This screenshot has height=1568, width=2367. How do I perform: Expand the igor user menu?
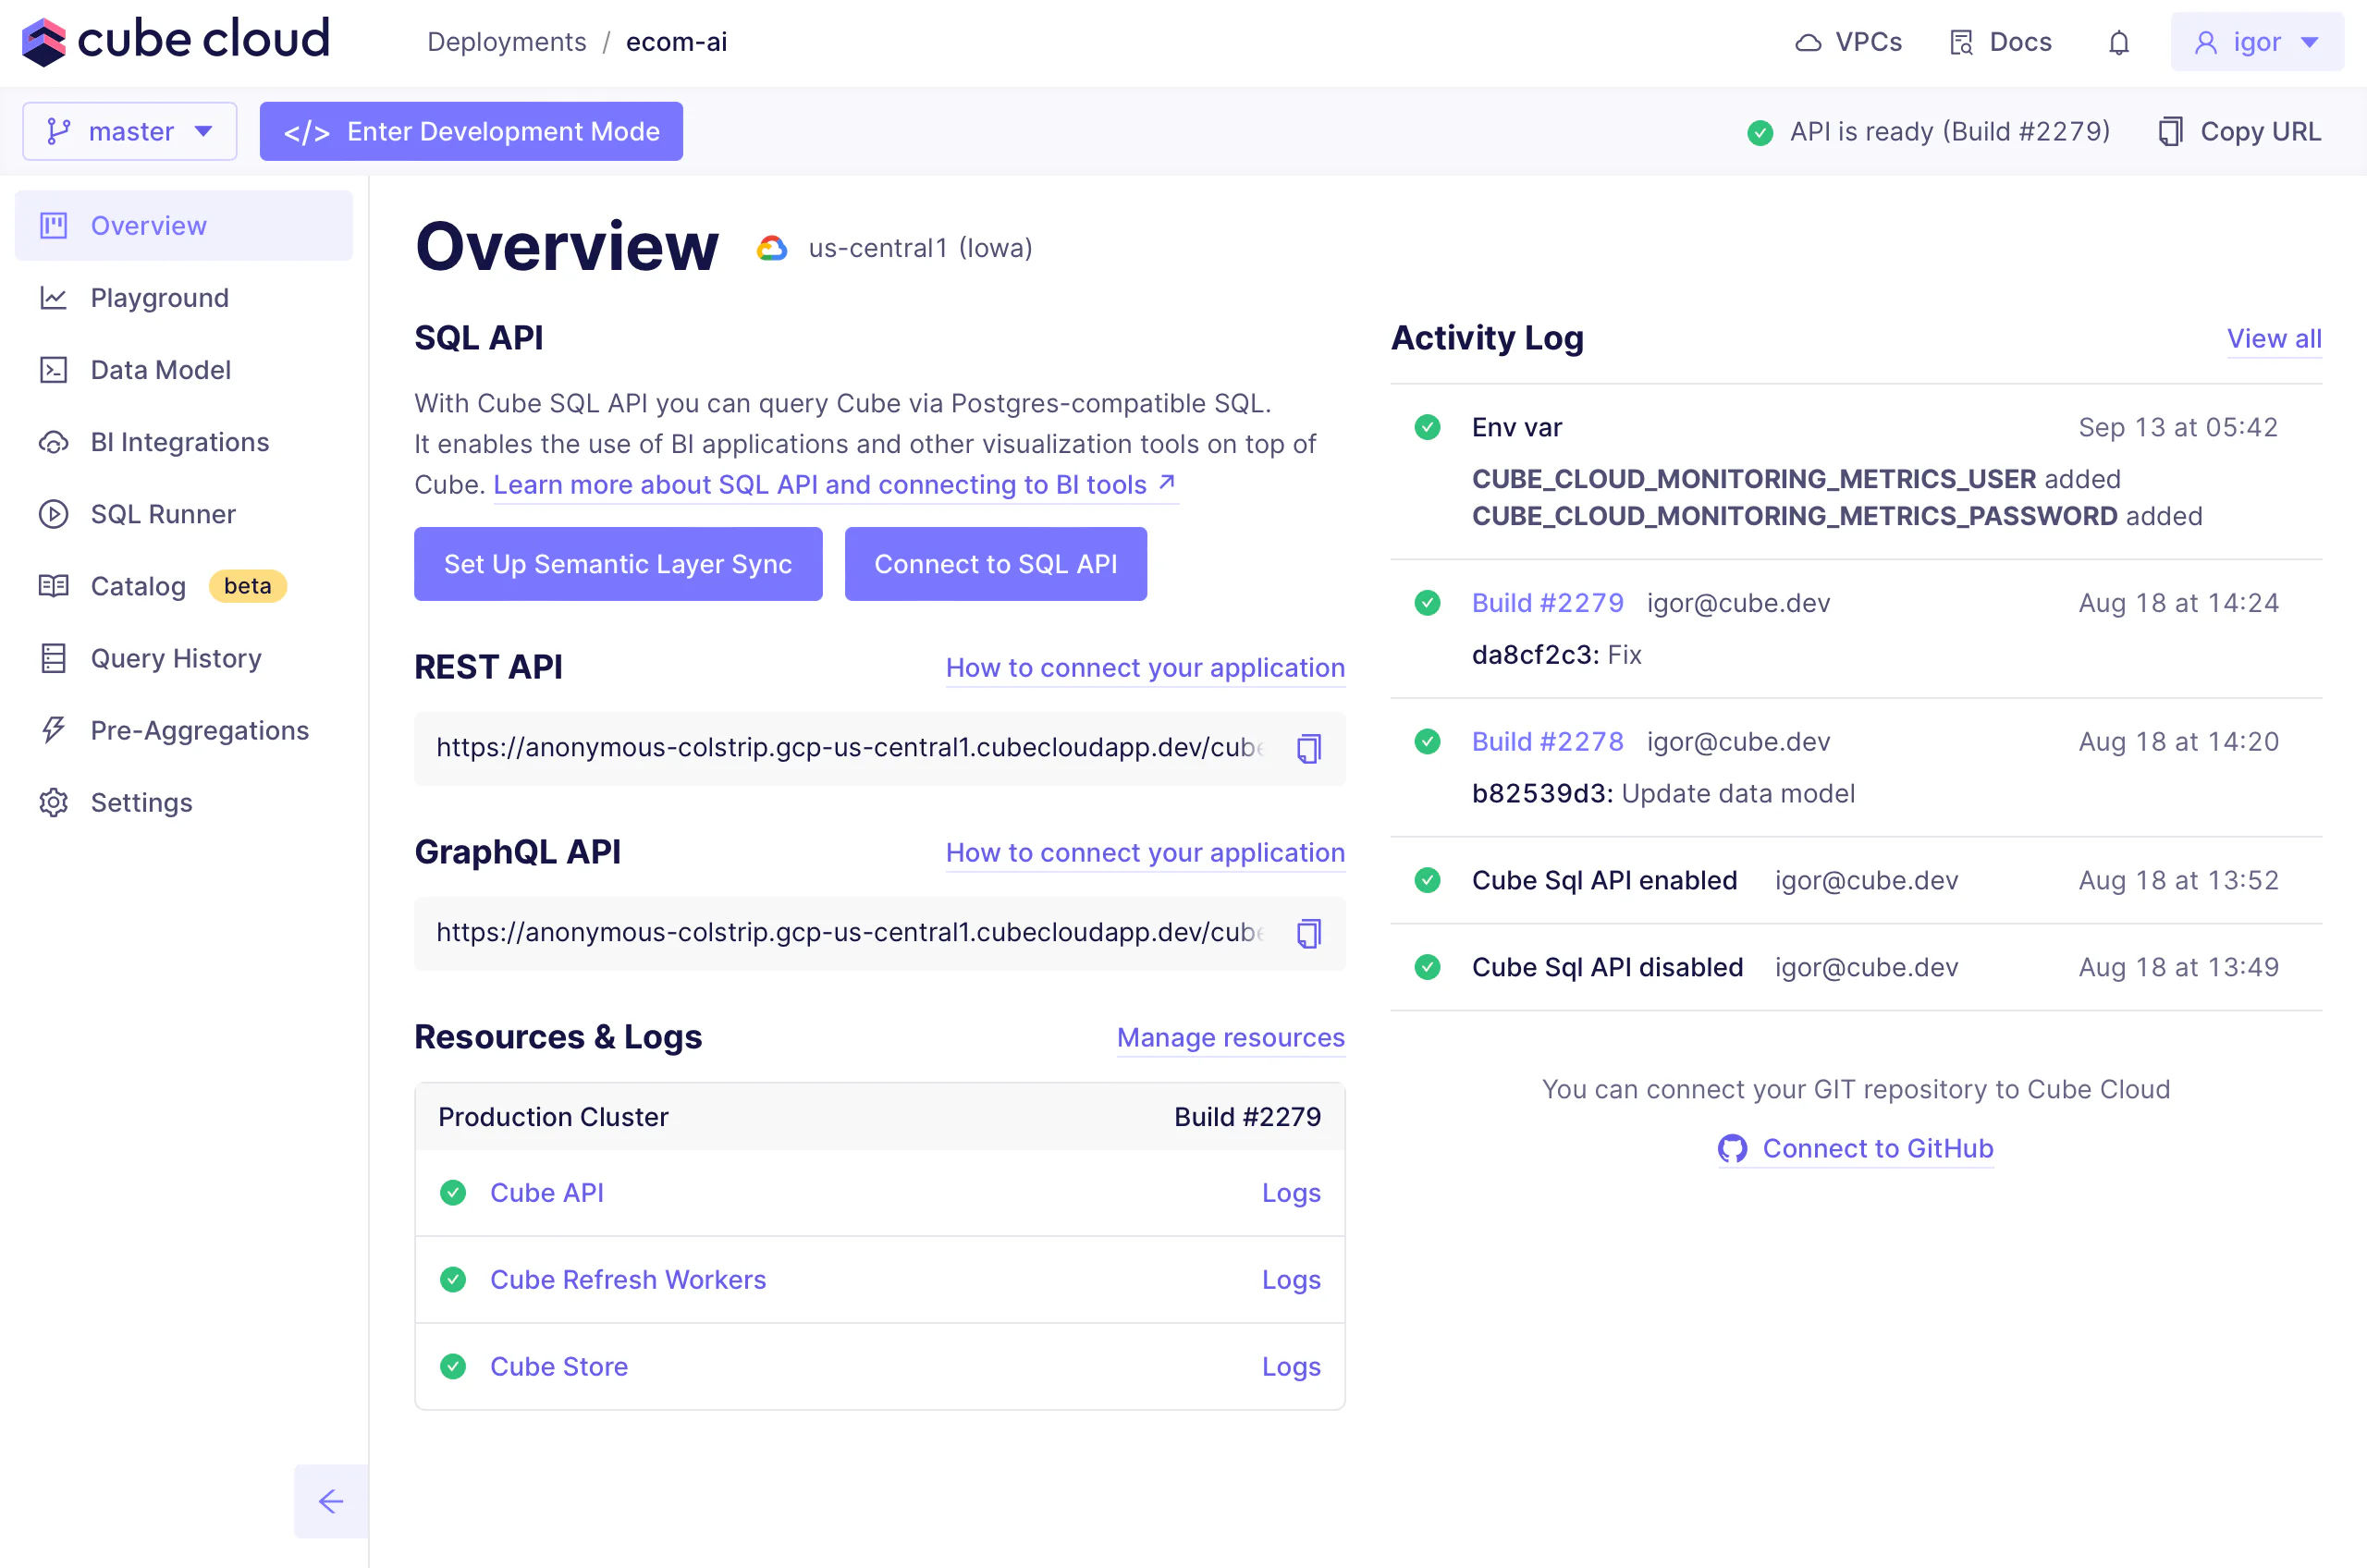point(2256,42)
